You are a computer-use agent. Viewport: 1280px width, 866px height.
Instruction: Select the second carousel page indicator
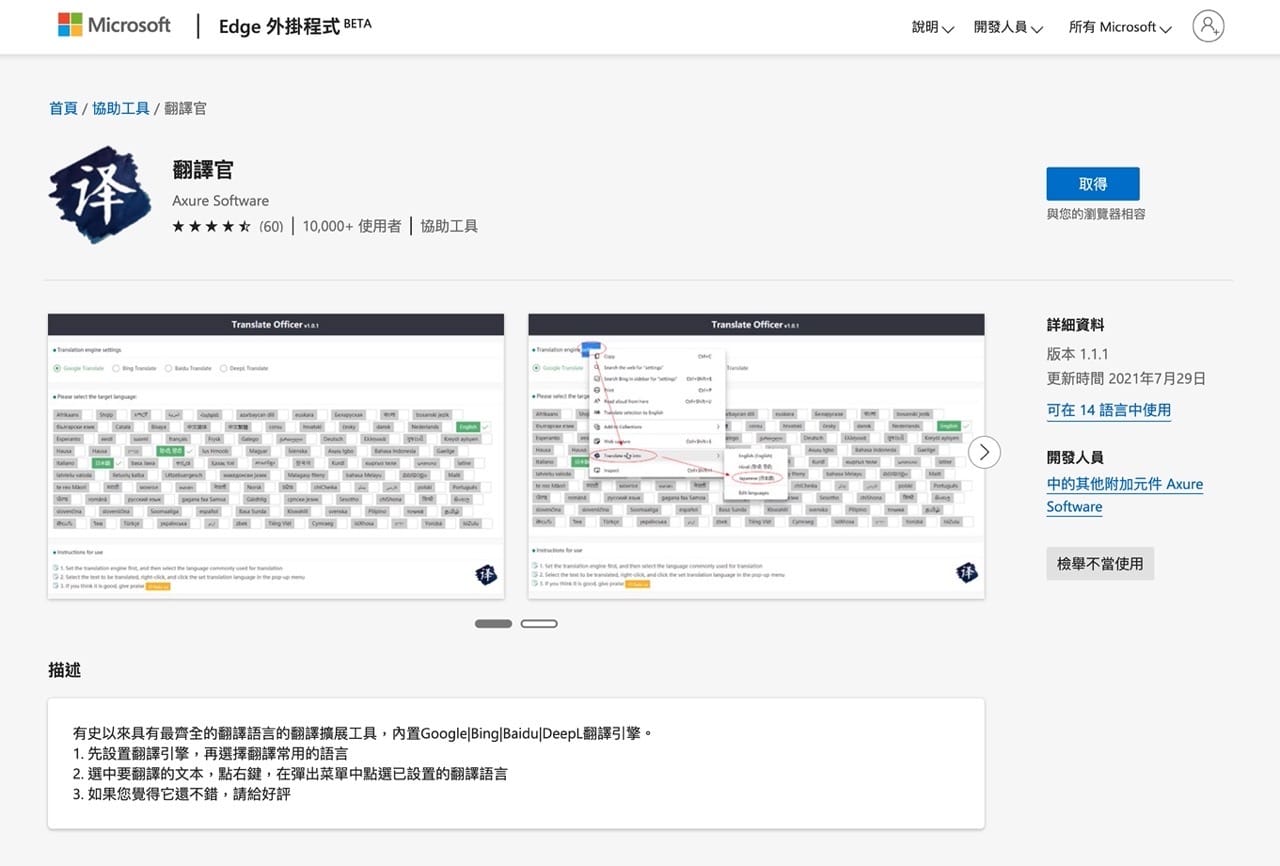click(539, 624)
